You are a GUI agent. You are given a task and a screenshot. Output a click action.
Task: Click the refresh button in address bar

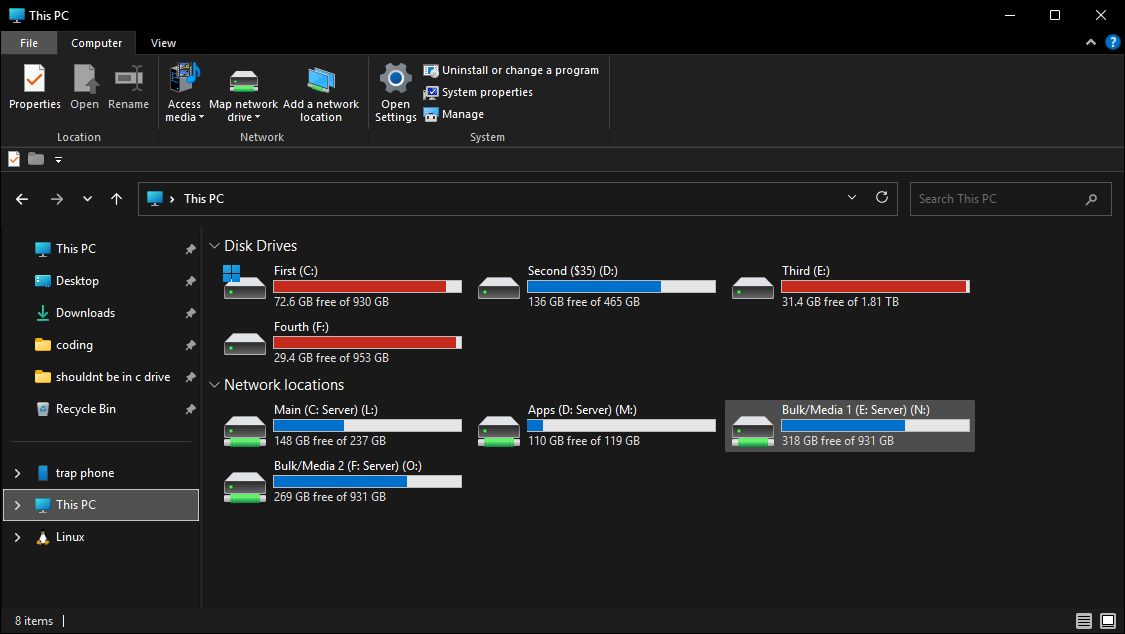pos(882,198)
